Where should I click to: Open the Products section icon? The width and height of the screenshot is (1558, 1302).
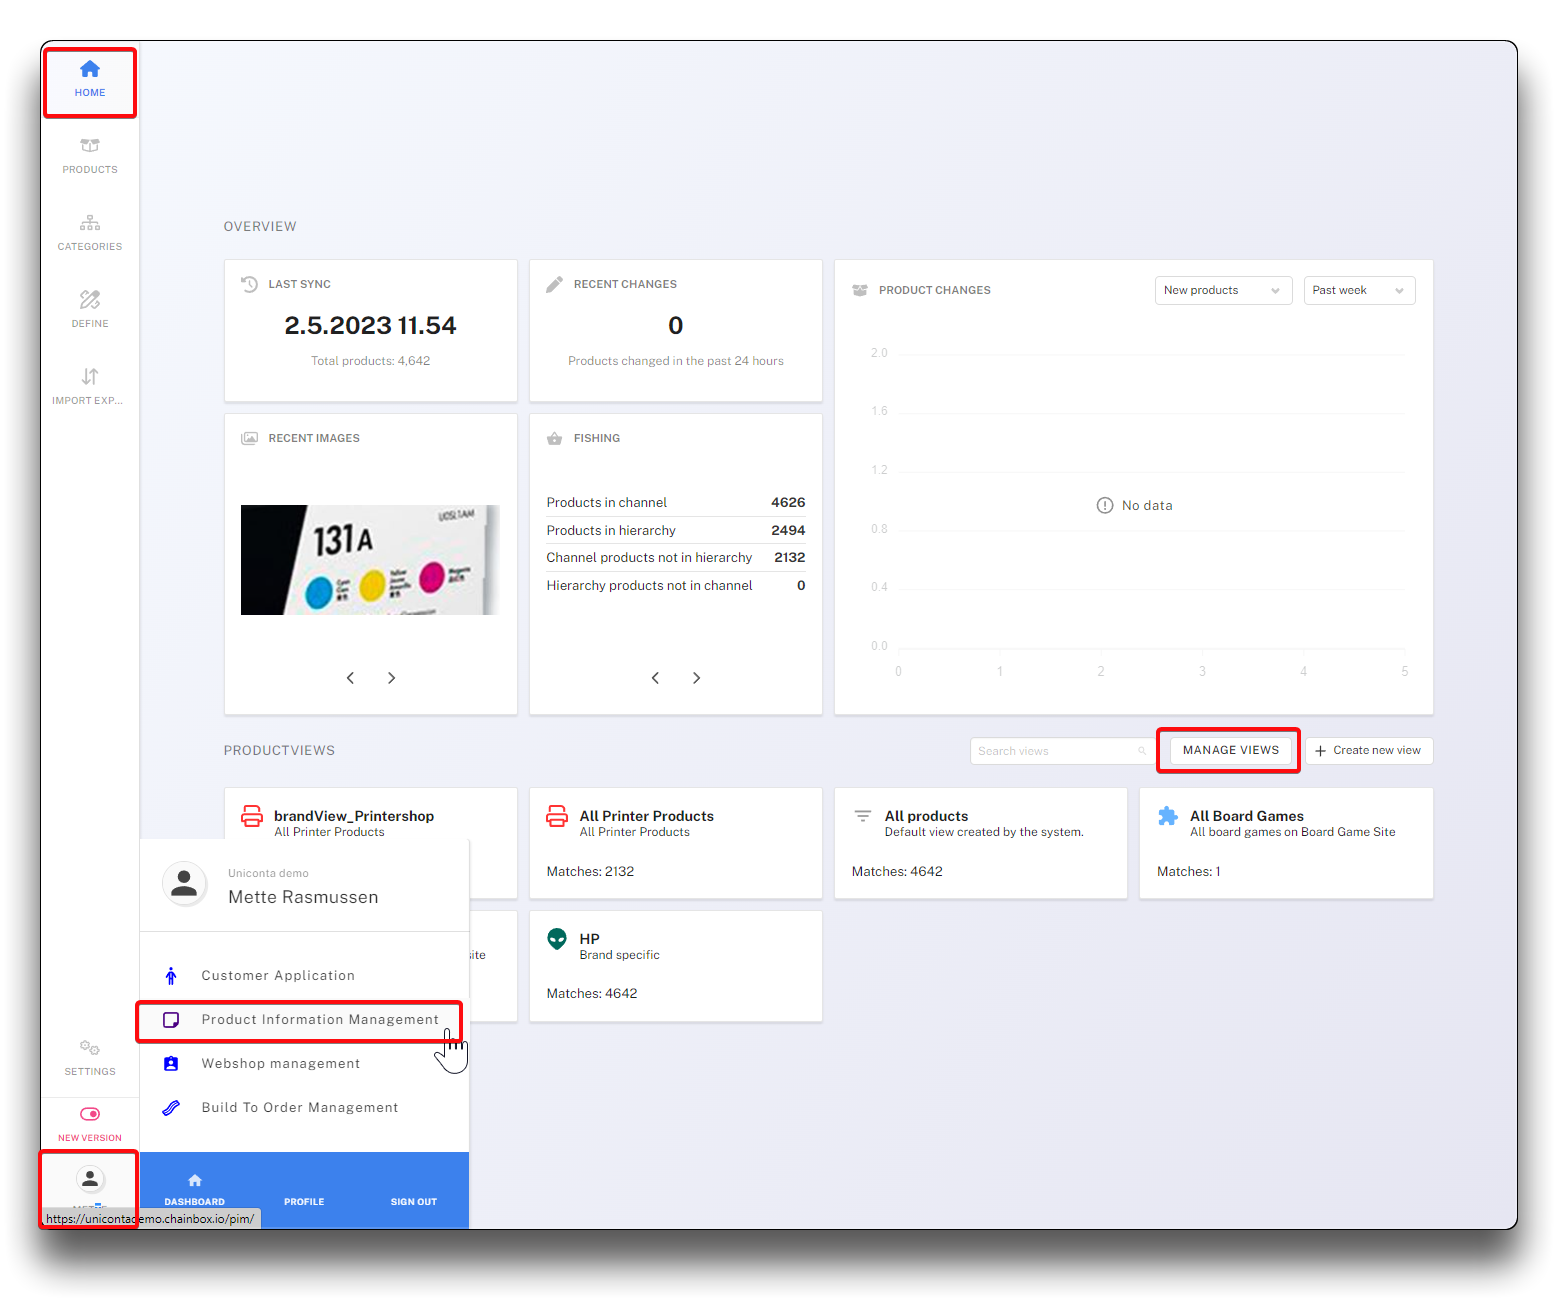click(x=90, y=146)
